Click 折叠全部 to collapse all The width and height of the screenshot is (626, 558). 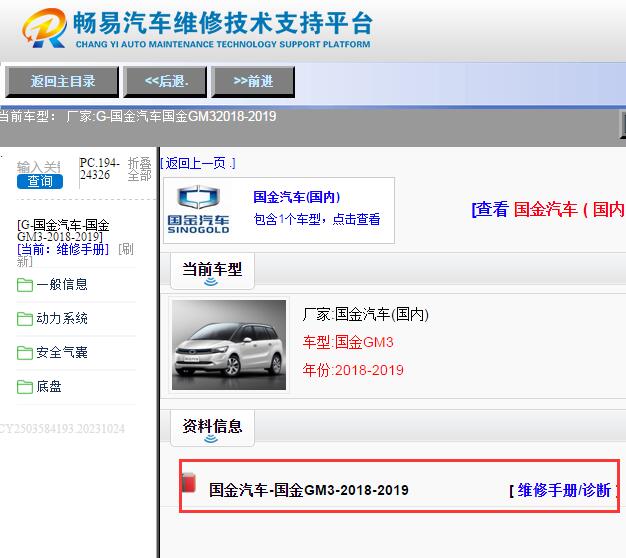click(139, 169)
